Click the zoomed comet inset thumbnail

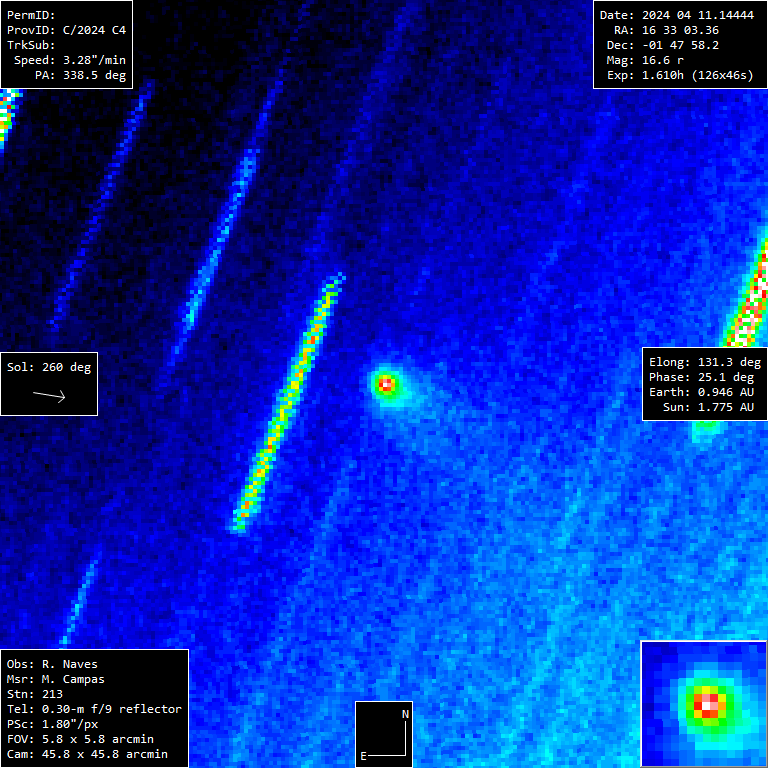coord(704,704)
